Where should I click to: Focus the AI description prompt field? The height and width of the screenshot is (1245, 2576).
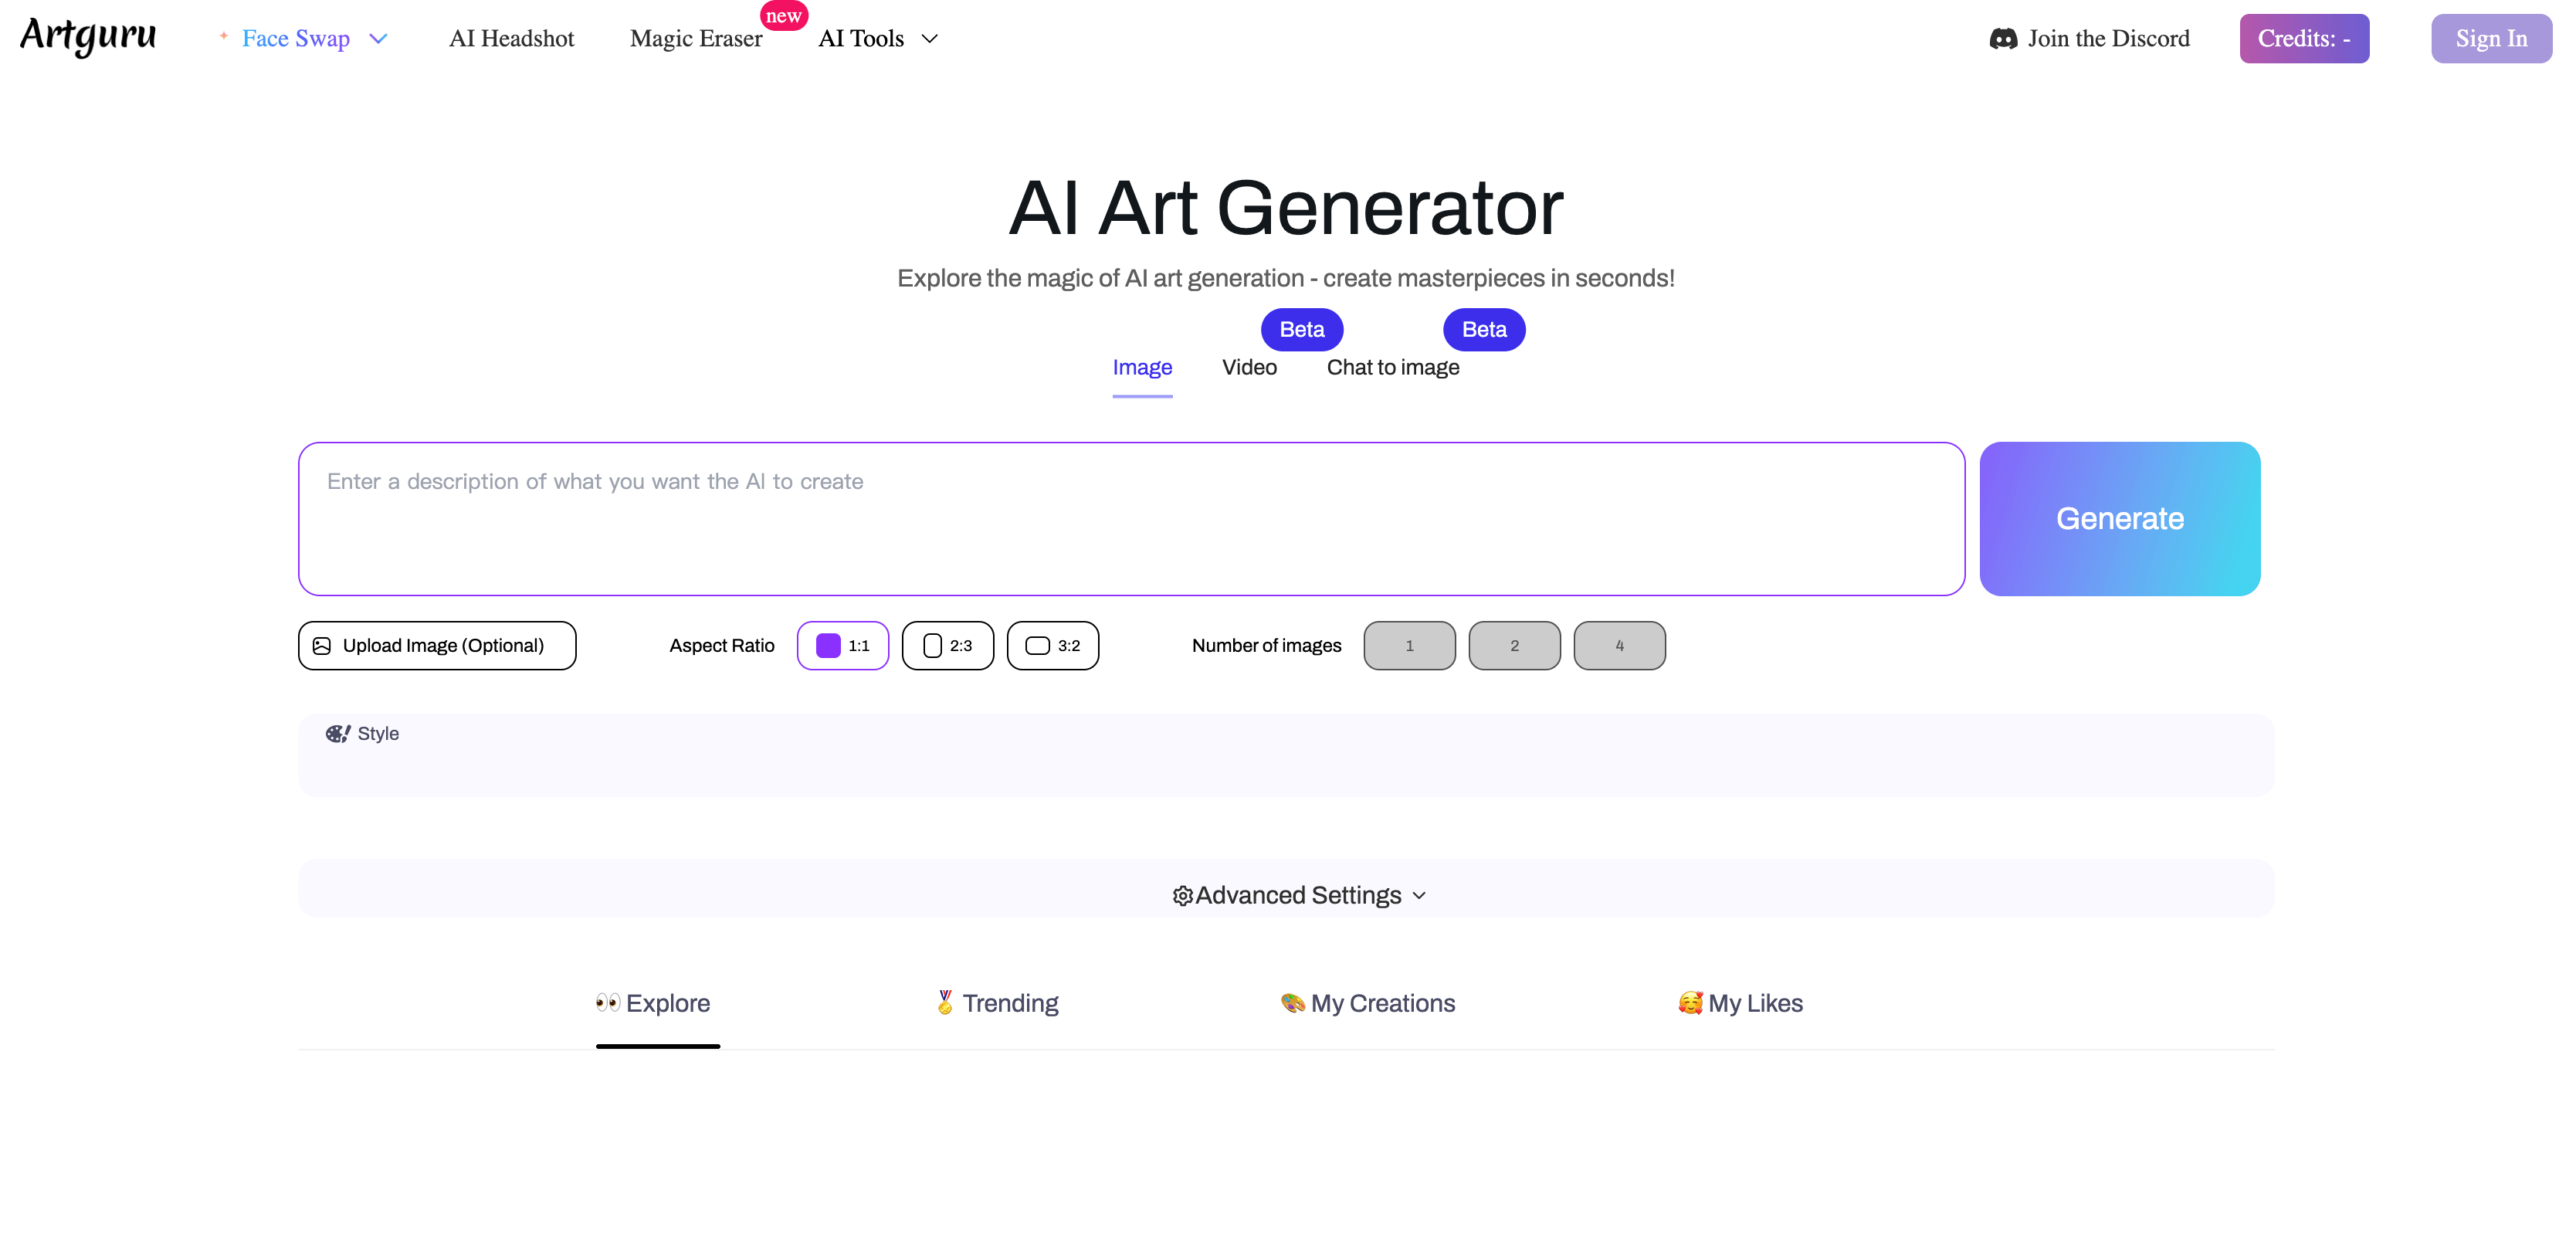(1132, 519)
